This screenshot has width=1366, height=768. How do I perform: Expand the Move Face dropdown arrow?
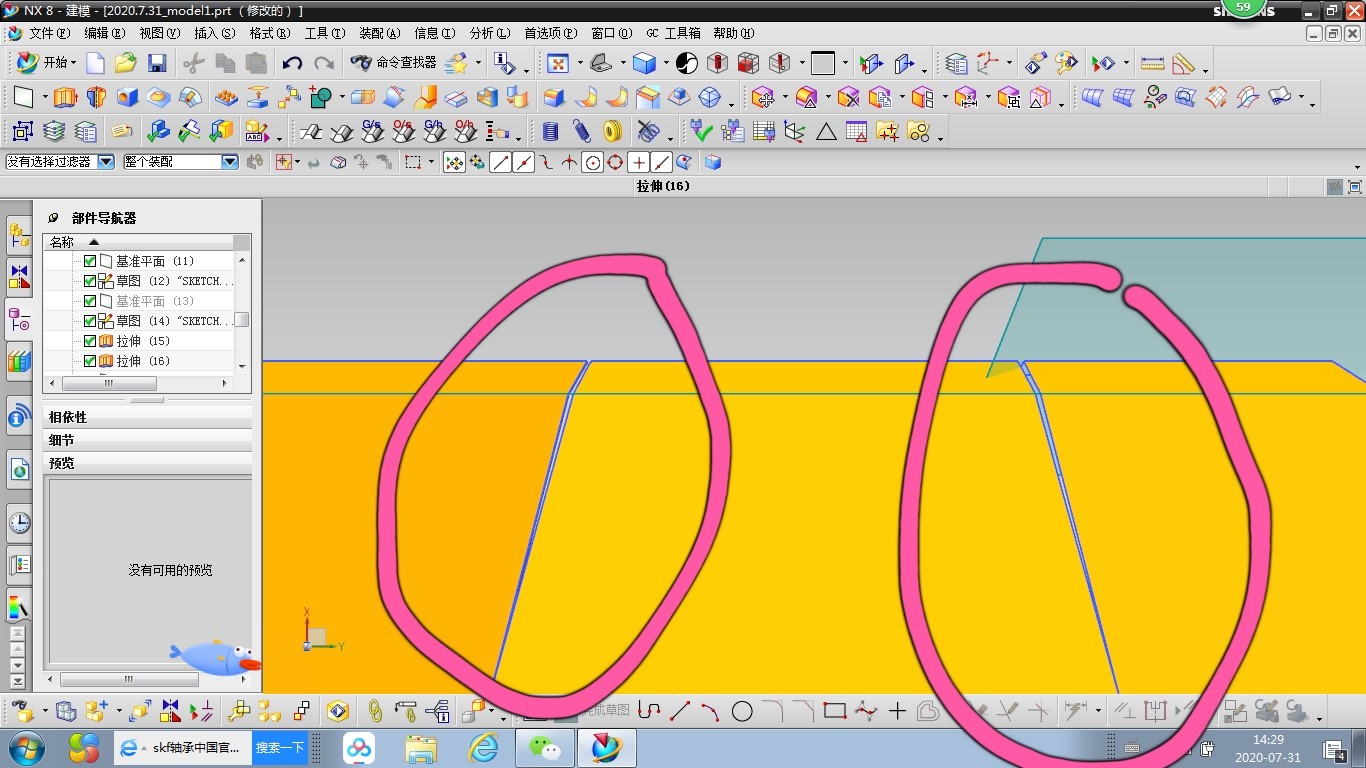point(784,98)
